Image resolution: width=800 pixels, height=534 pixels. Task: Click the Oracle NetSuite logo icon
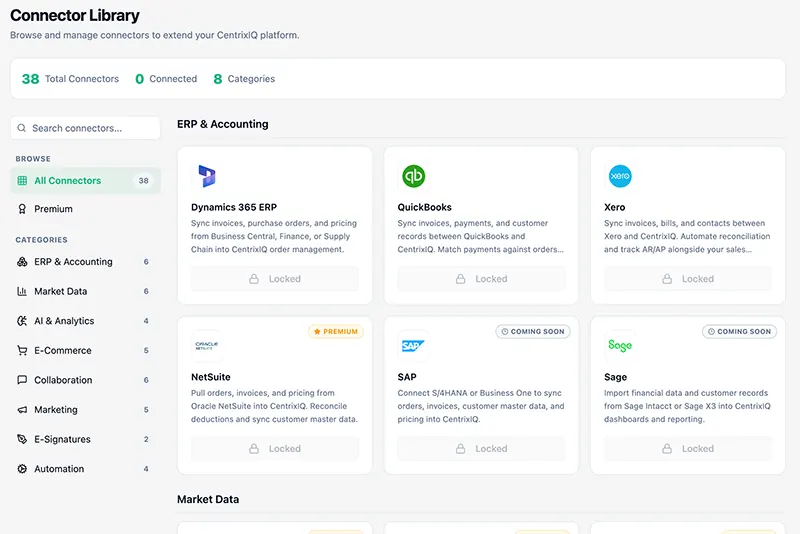[x=207, y=346]
